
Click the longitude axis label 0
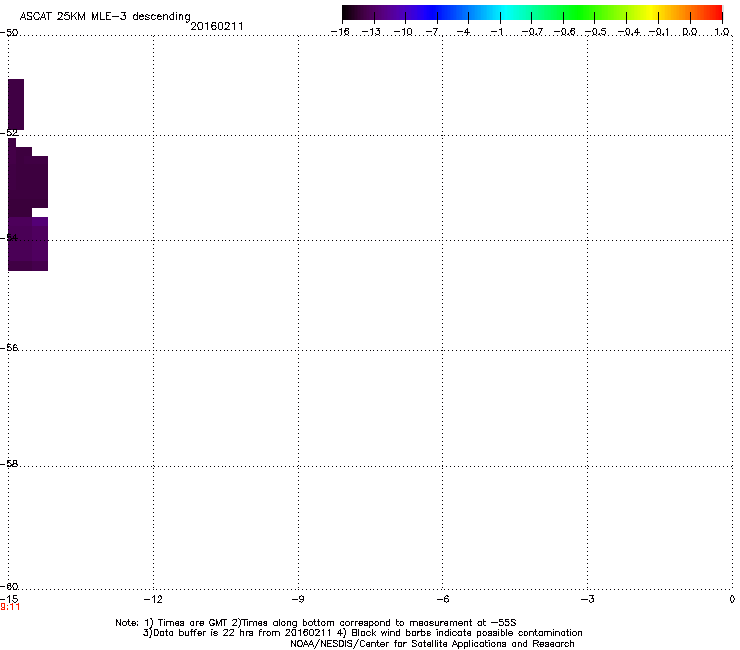pyautogui.click(x=732, y=599)
